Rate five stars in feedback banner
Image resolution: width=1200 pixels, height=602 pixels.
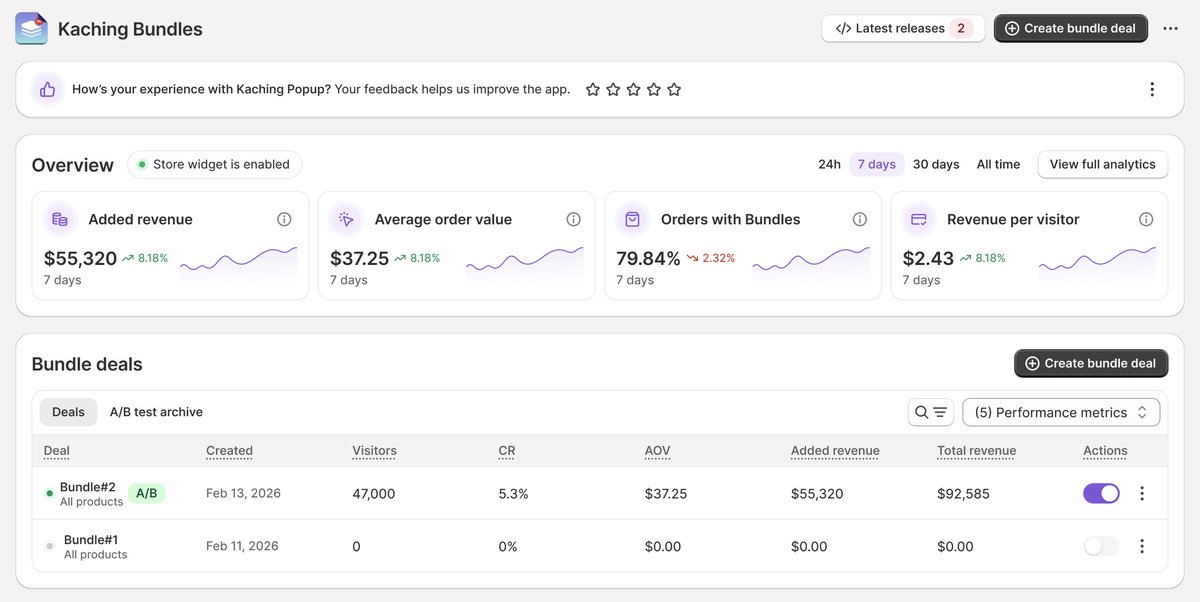point(674,90)
